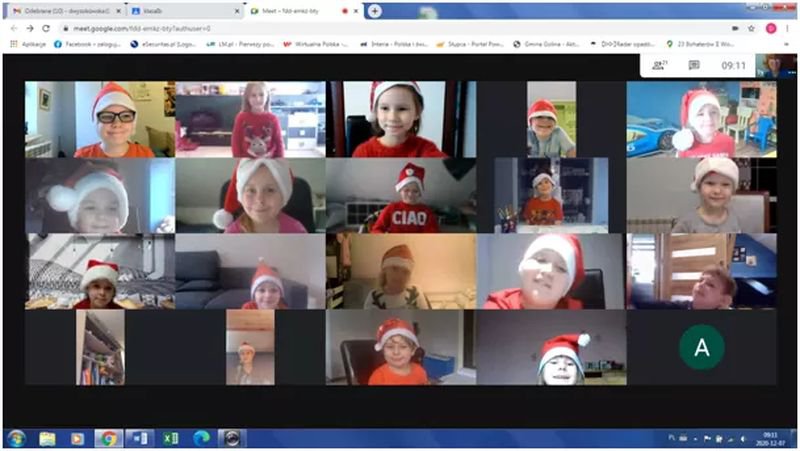Open the taskbar clock and date
This screenshot has width=800, height=451.
(x=770, y=439)
